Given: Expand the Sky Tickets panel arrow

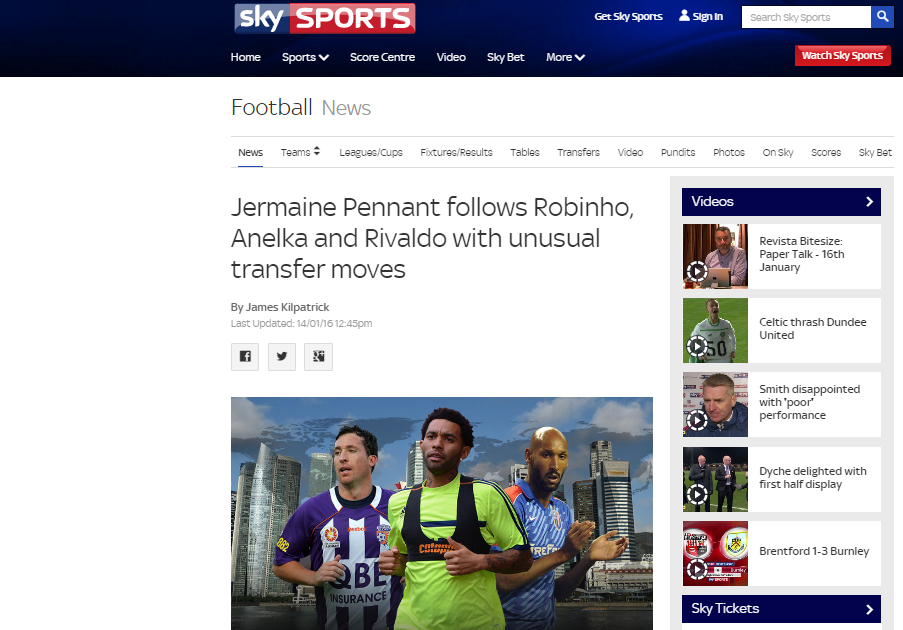Looking at the screenshot, I should coord(870,609).
